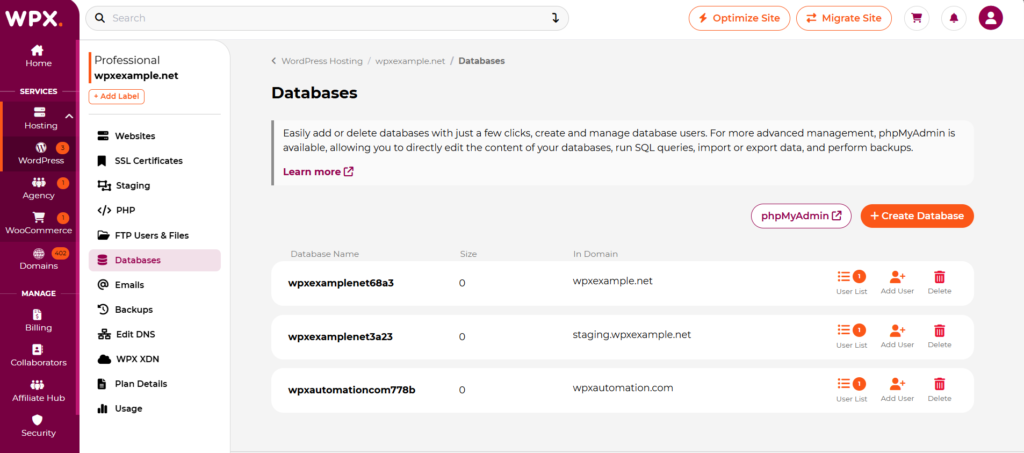Add User to wpxautomationcom778b
1024x453 pixels.
pos(897,390)
